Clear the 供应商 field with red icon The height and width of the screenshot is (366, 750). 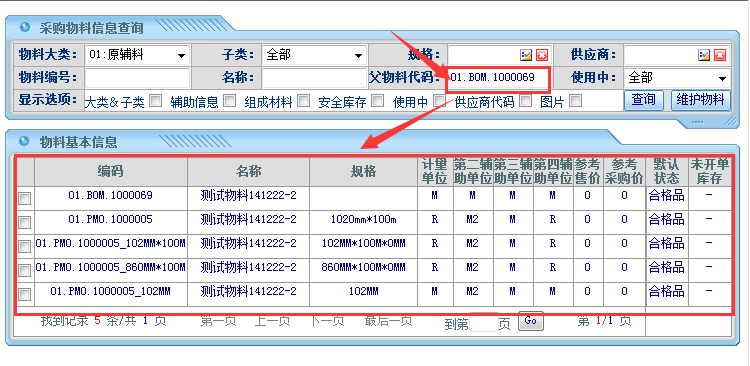tap(720, 55)
